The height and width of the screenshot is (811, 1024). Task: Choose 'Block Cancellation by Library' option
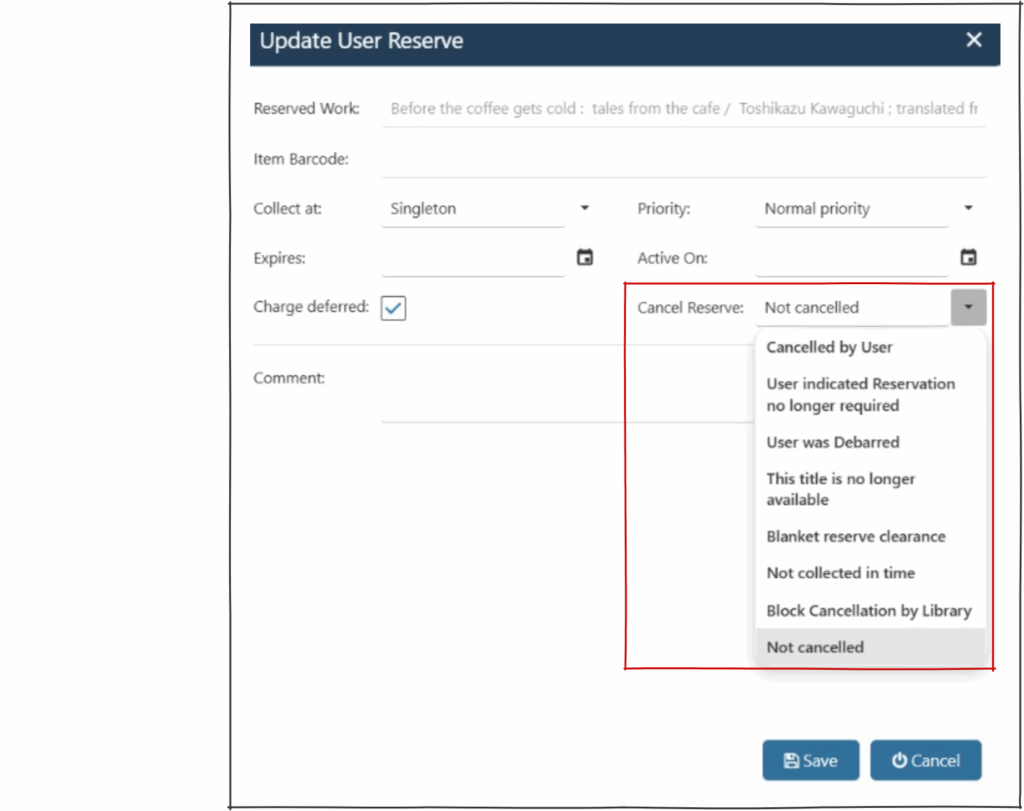pyautogui.click(x=868, y=610)
